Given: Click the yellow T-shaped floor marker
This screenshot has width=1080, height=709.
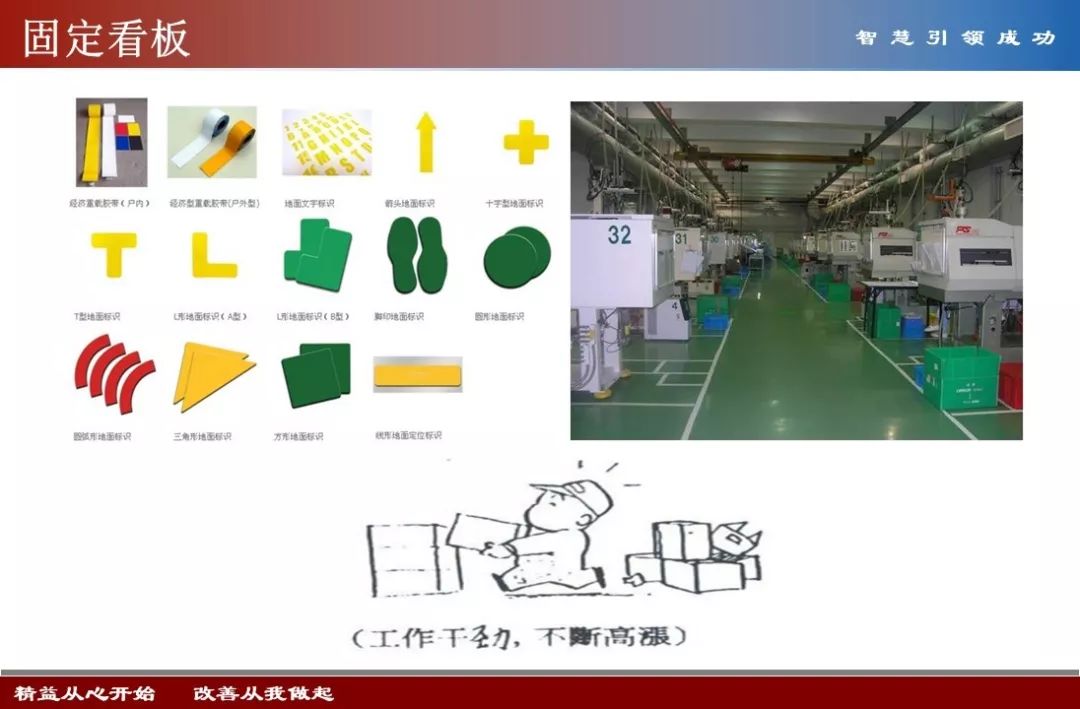Looking at the screenshot, I should tap(113, 254).
